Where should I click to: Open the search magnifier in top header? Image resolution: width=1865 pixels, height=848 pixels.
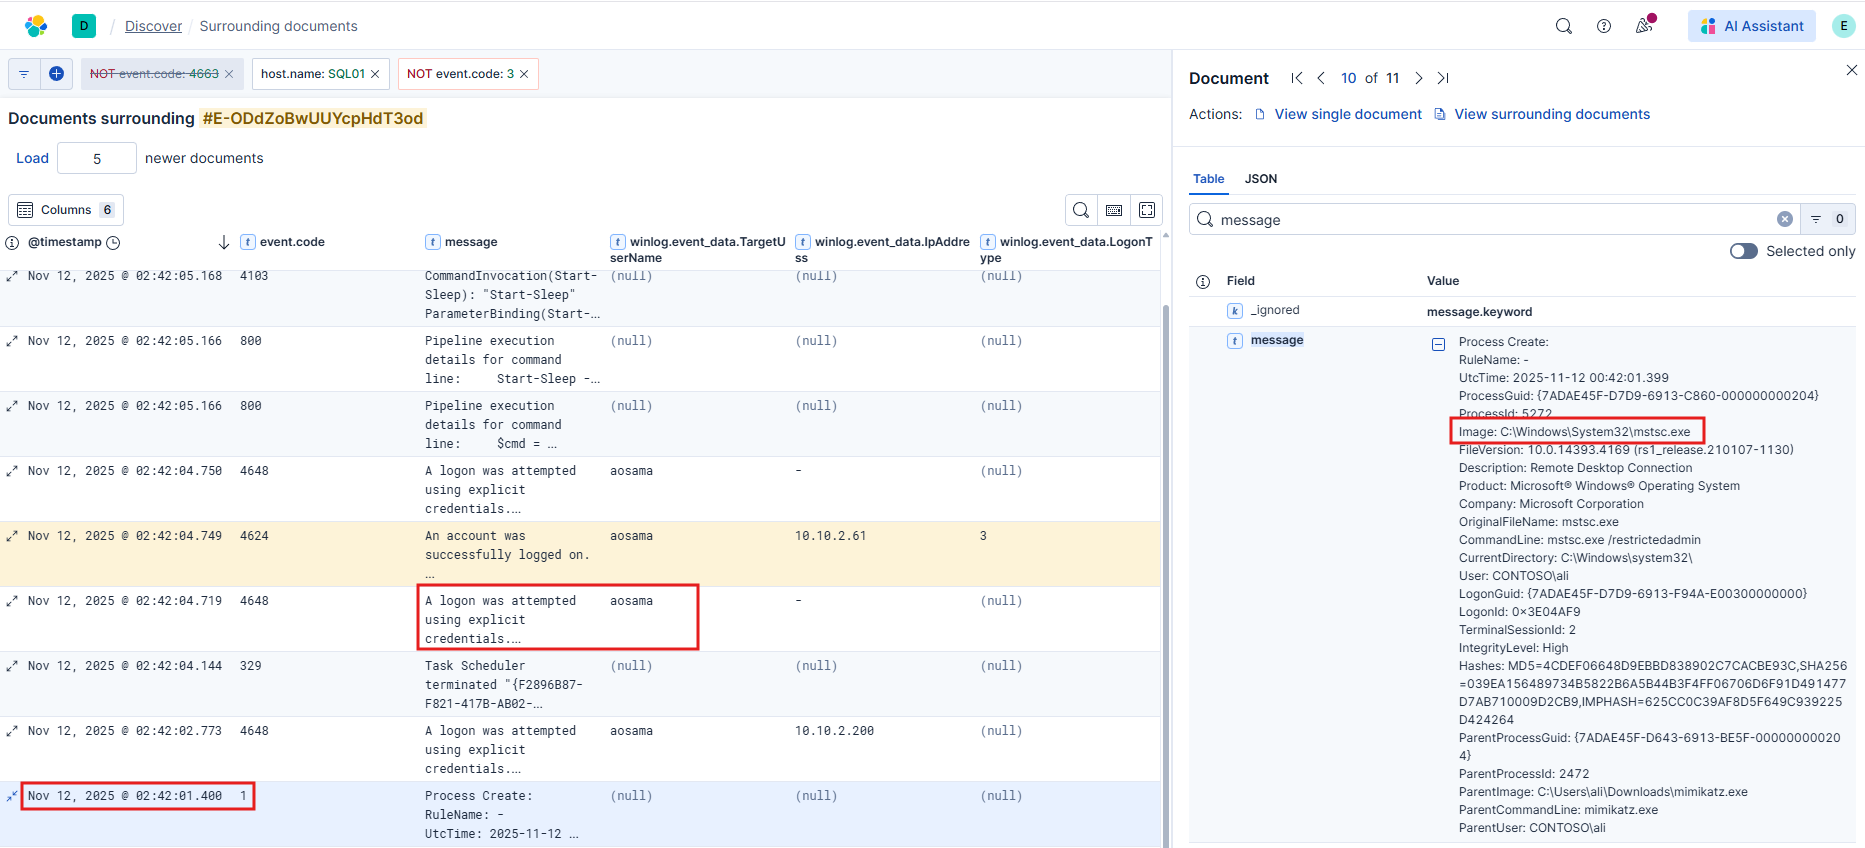pos(1564,26)
